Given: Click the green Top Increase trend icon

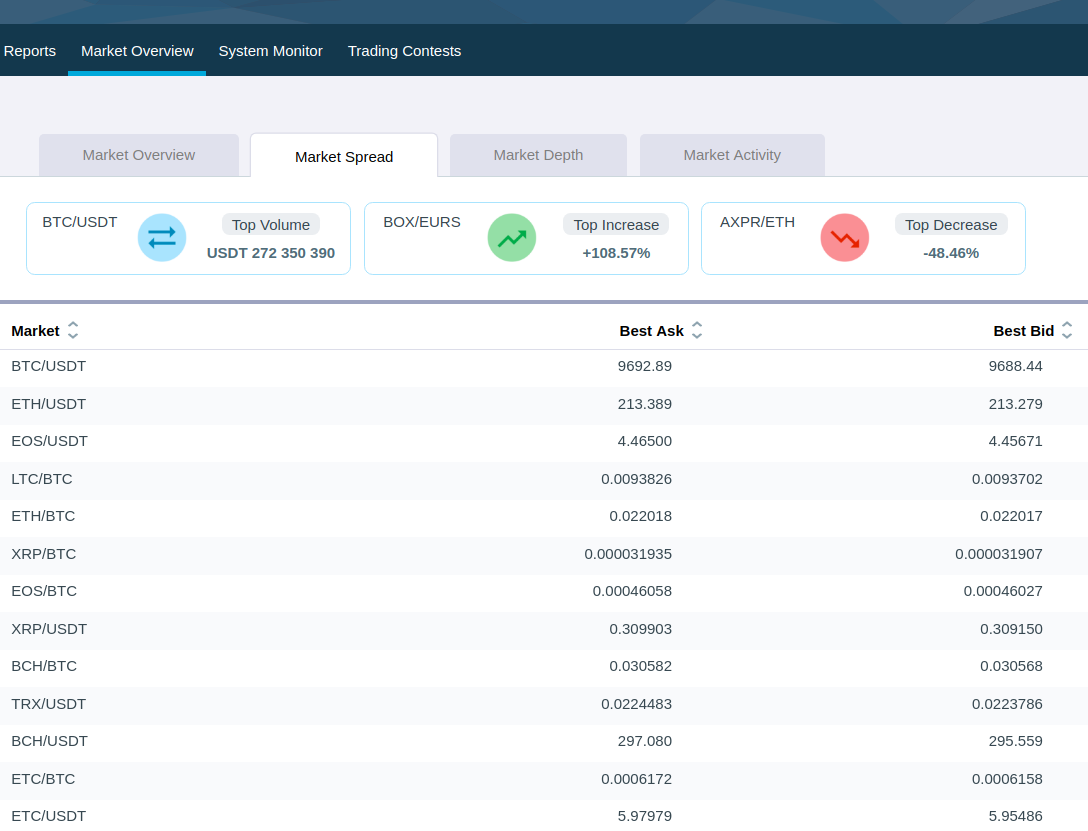Looking at the screenshot, I should pos(512,238).
